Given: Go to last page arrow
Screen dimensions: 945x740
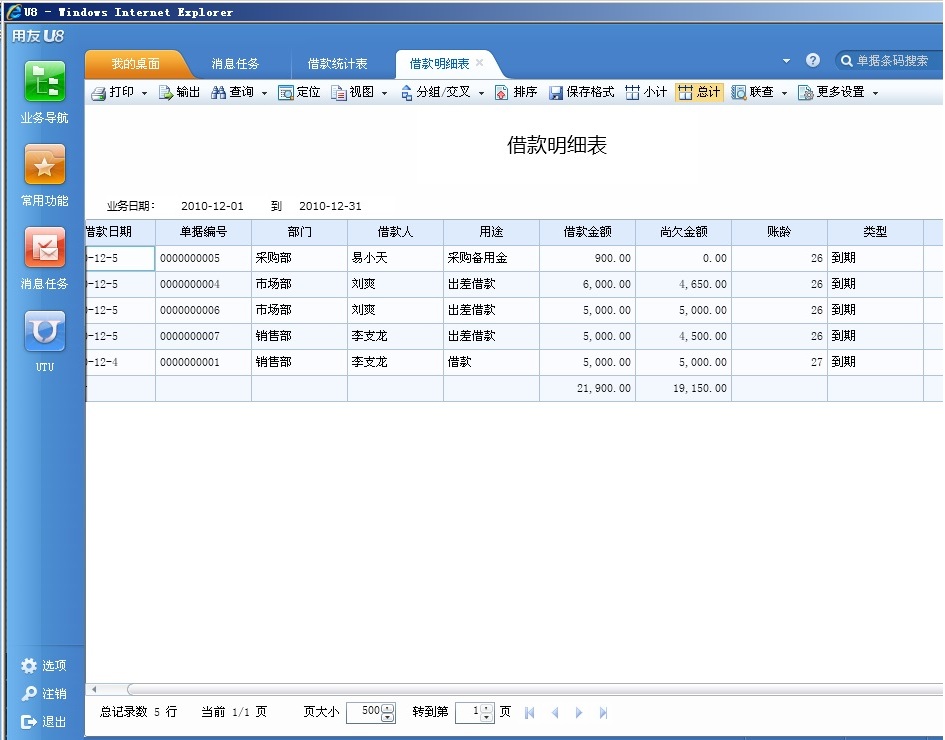Looking at the screenshot, I should click(603, 713).
